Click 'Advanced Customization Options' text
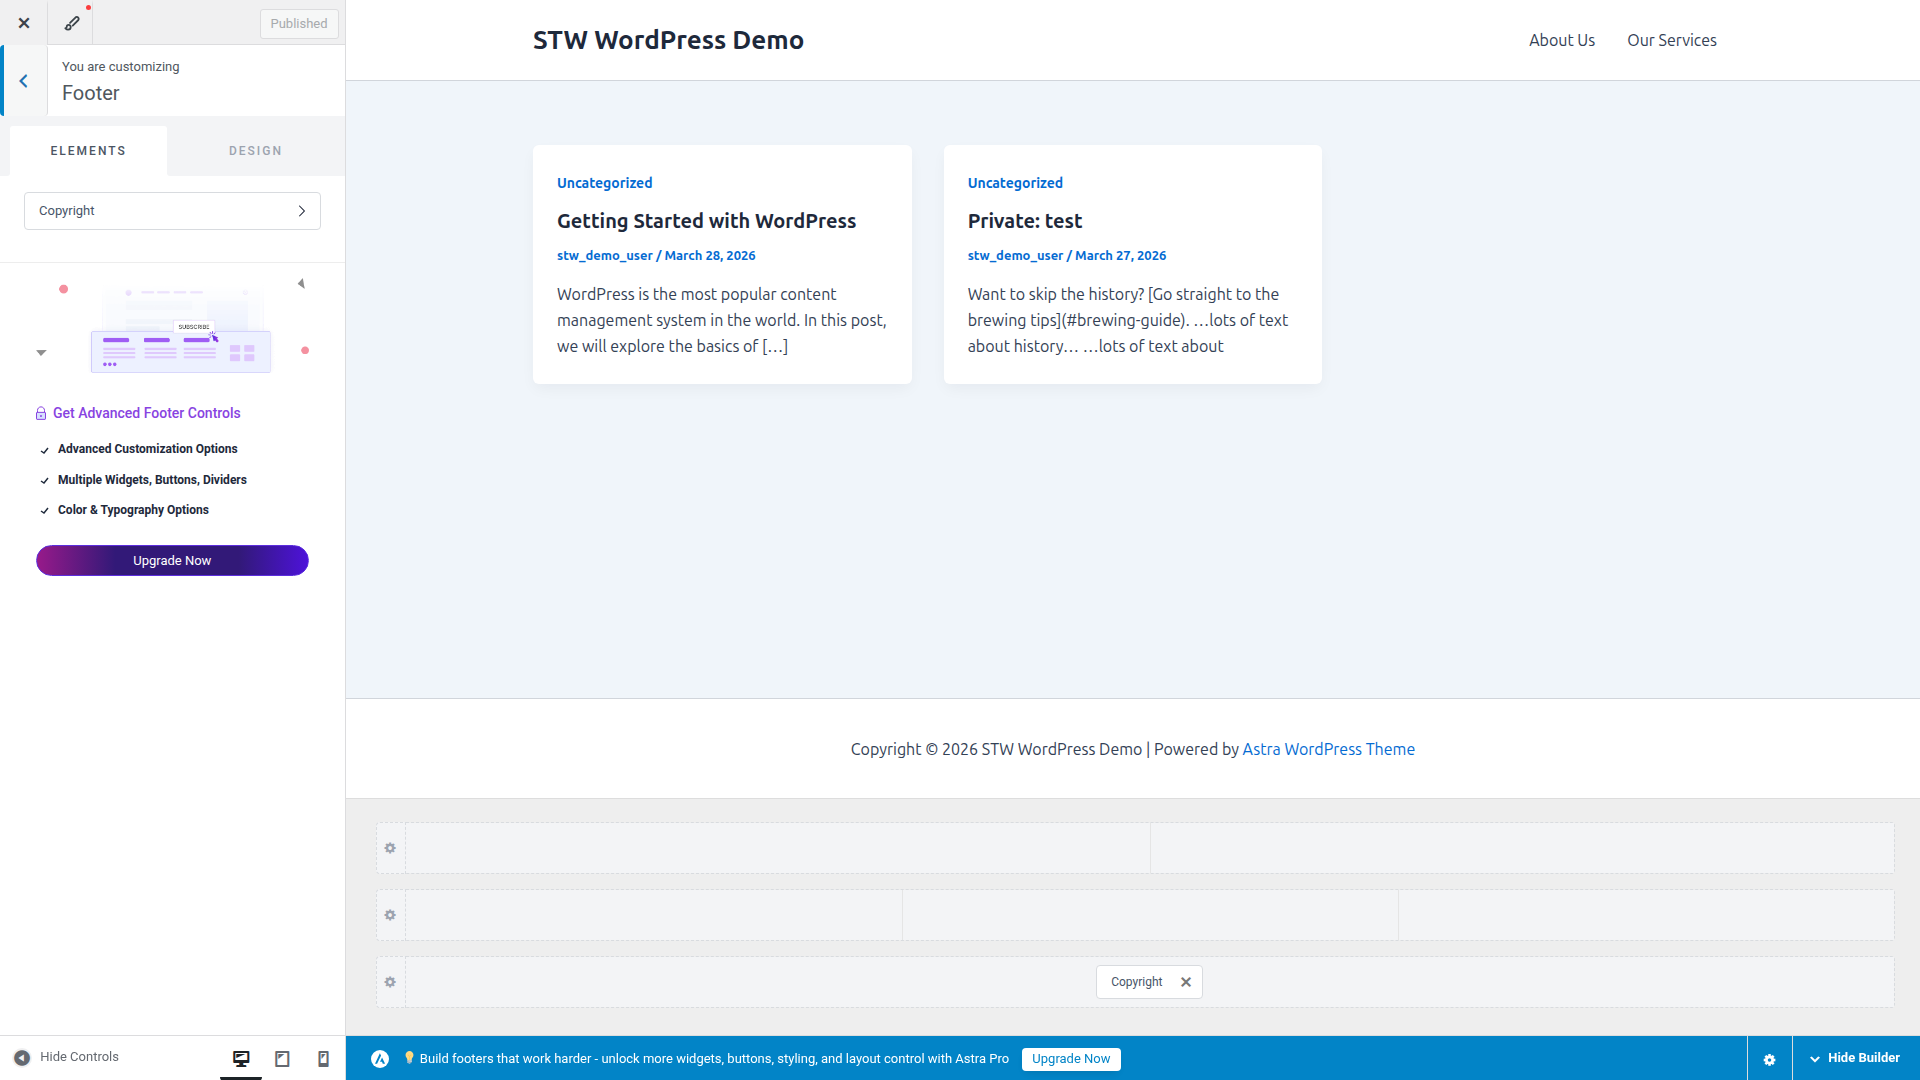The width and height of the screenshot is (1920, 1080). [147, 449]
